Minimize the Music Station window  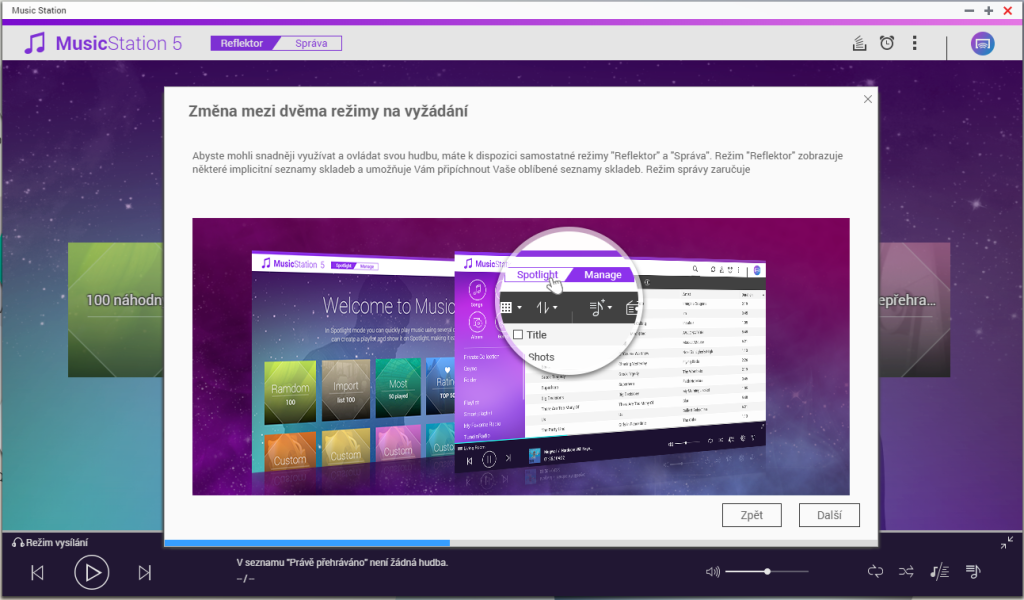[x=969, y=10]
